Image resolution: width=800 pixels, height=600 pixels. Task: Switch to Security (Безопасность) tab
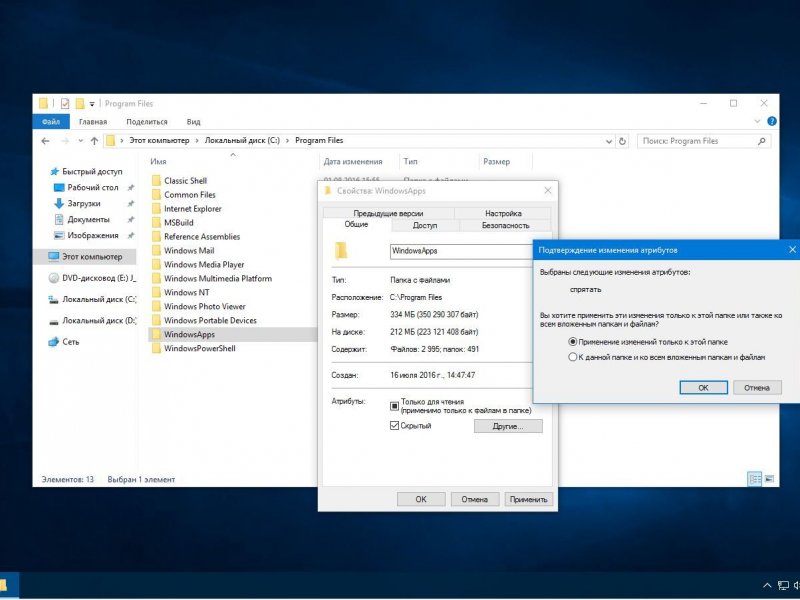[x=506, y=226]
